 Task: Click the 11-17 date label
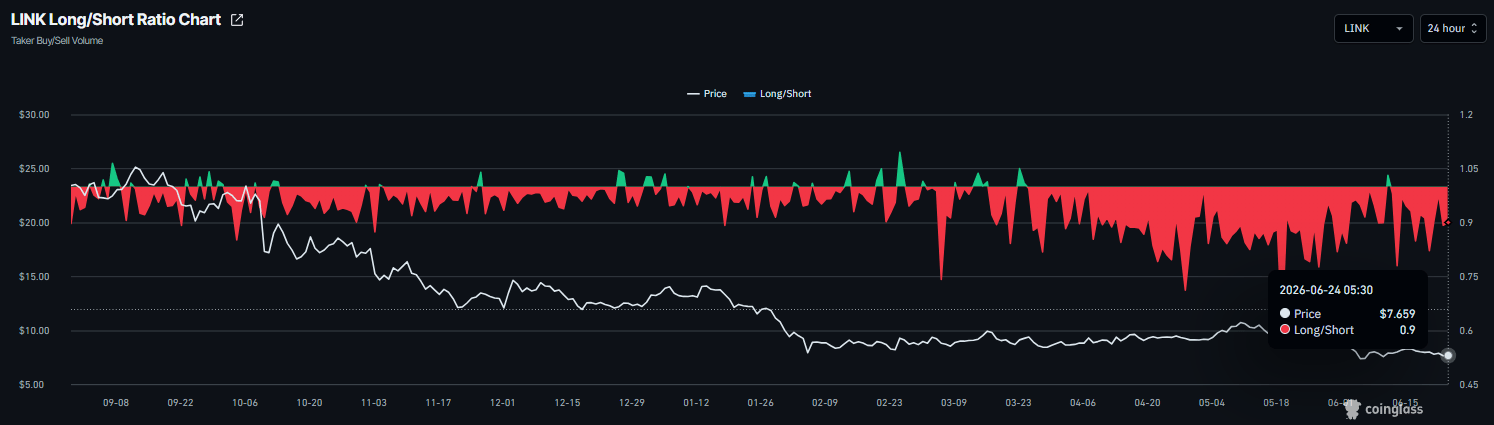439,403
